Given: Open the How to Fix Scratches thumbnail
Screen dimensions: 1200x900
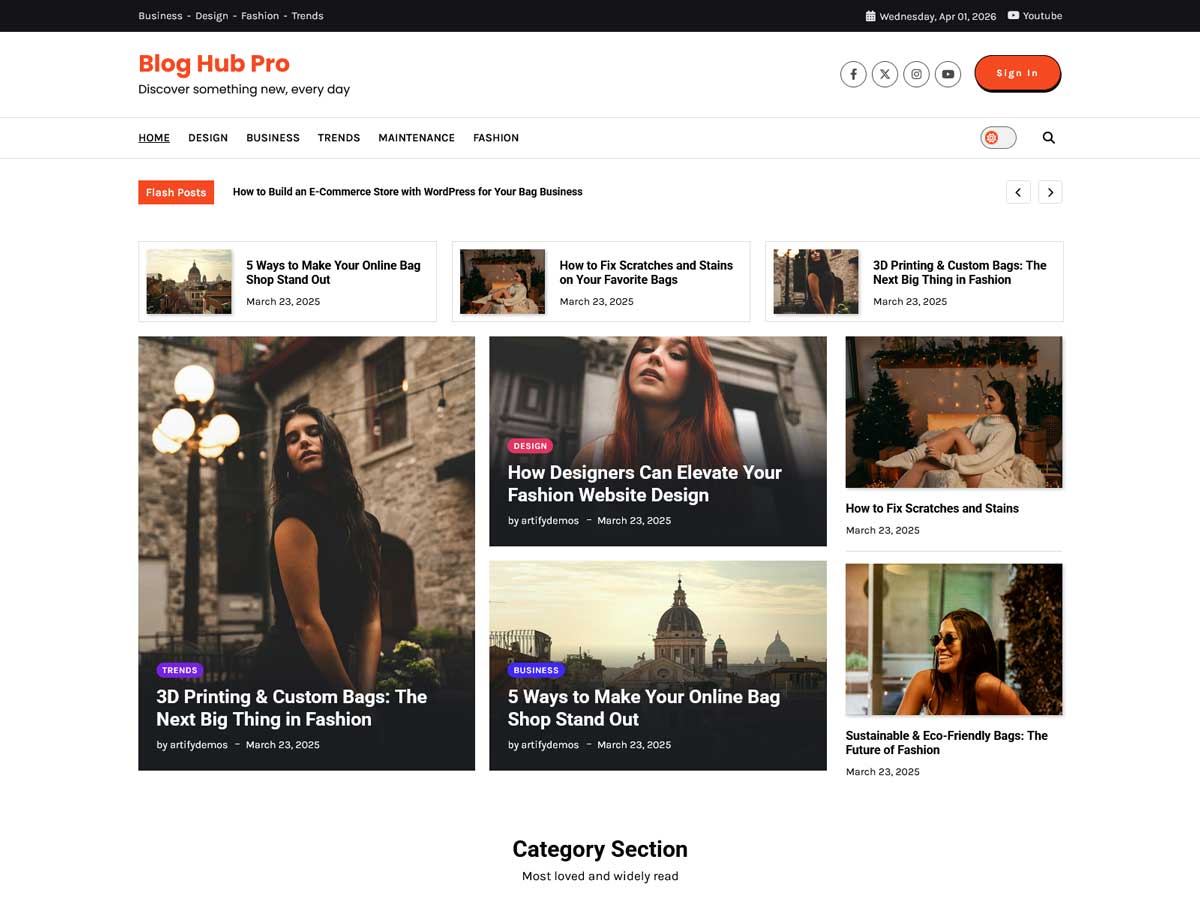Looking at the screenshot, I should (x=502, y=281).
